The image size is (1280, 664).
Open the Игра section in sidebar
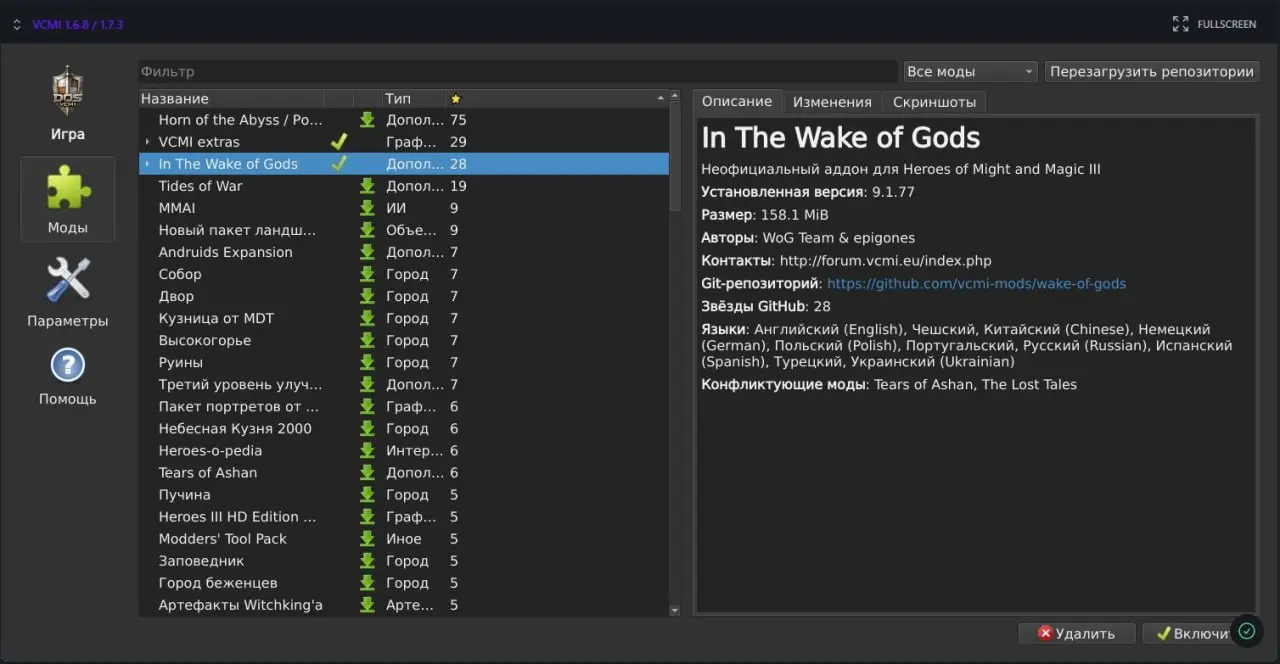[x=68, y=104]
